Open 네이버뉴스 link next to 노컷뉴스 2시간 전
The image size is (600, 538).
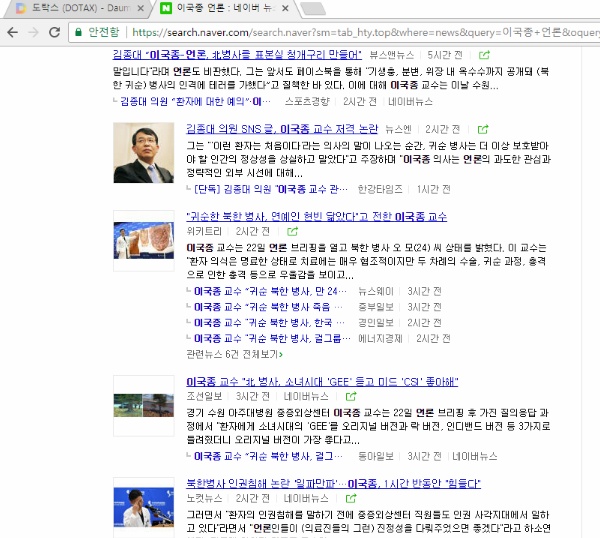(306, 498)
